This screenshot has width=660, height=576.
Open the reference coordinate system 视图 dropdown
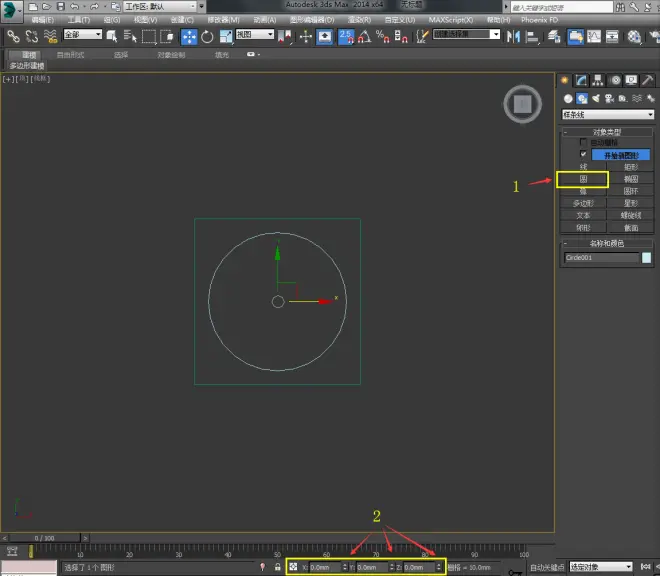coord(255,34)
